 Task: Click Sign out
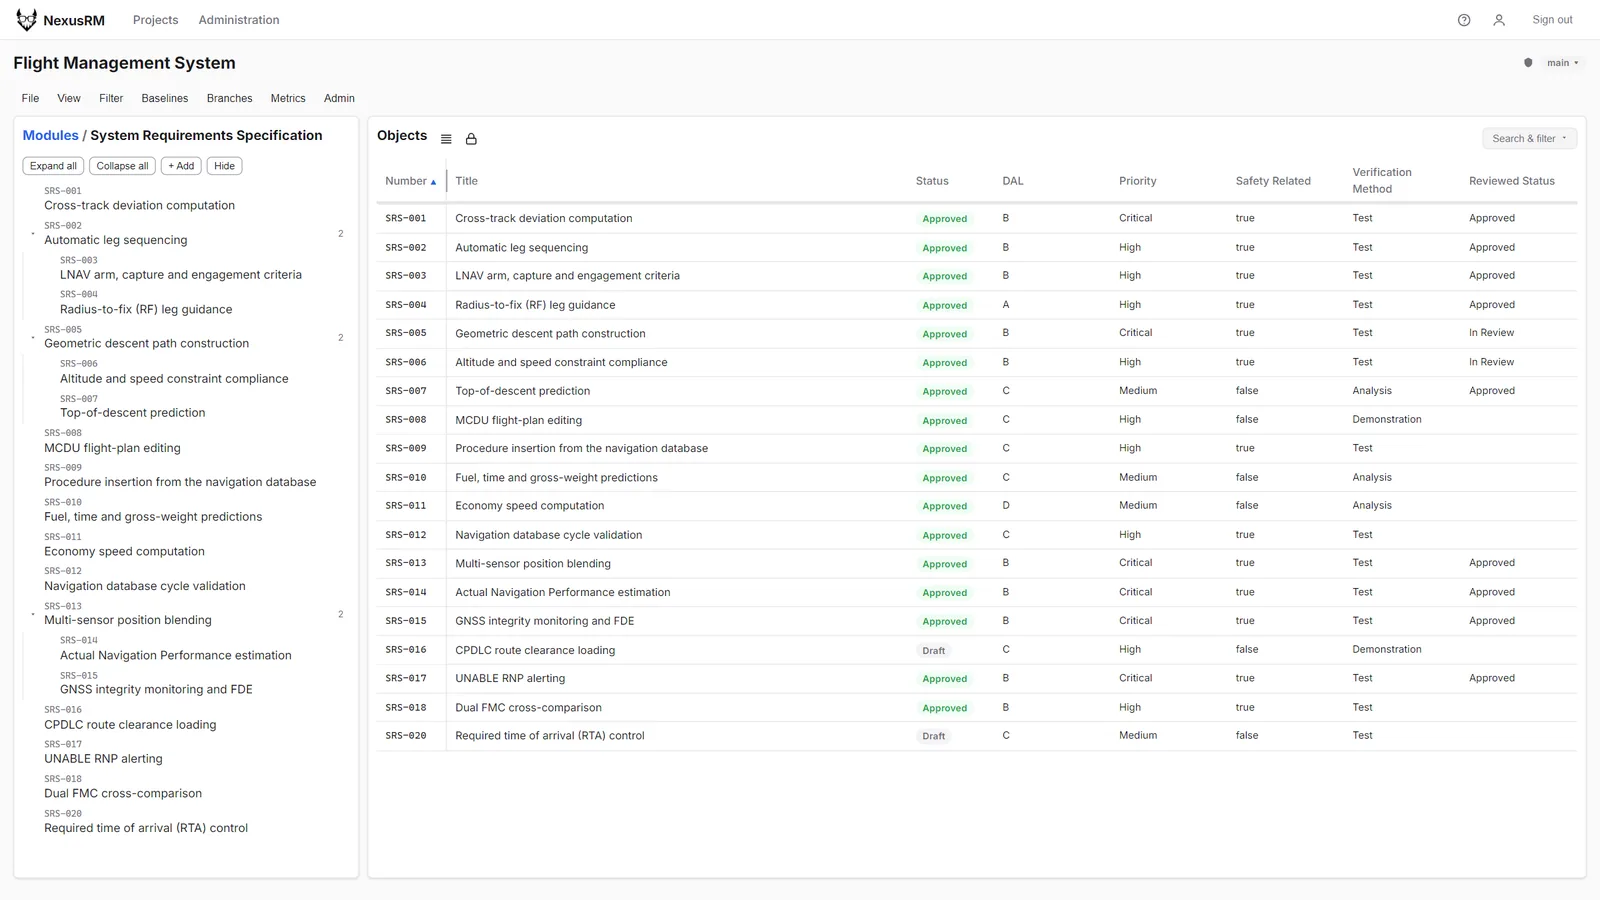pos(1552,20)
